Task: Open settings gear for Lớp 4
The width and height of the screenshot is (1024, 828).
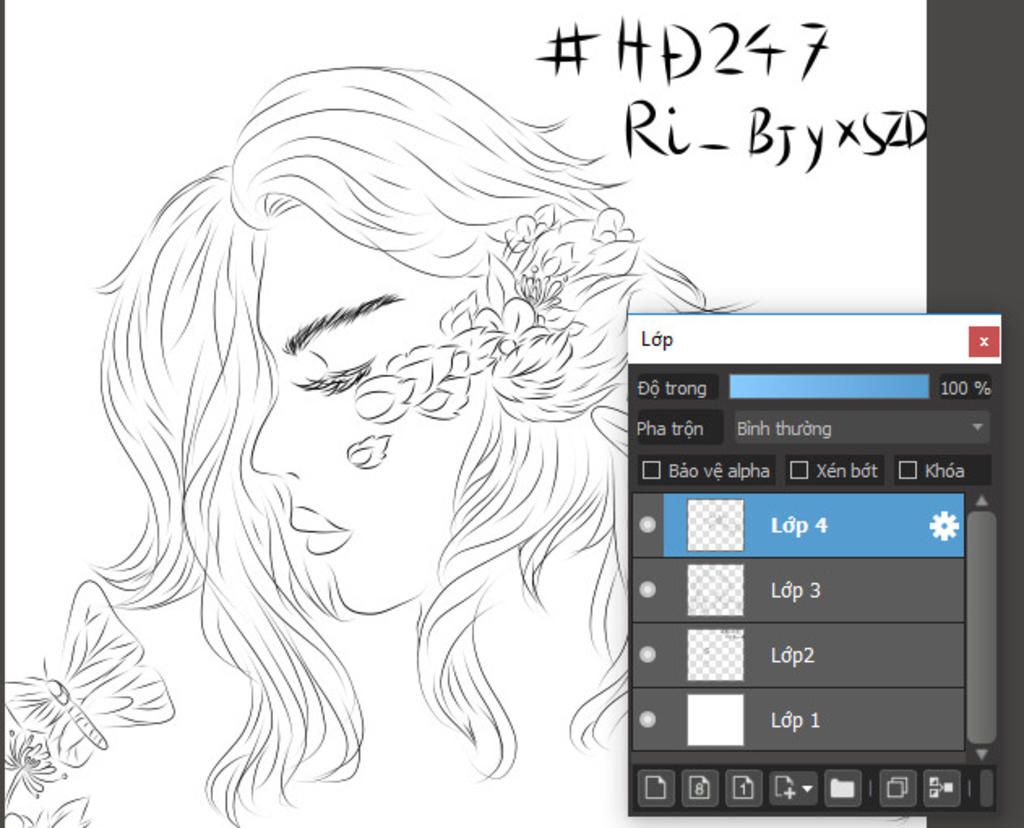Action: (943, 526)
